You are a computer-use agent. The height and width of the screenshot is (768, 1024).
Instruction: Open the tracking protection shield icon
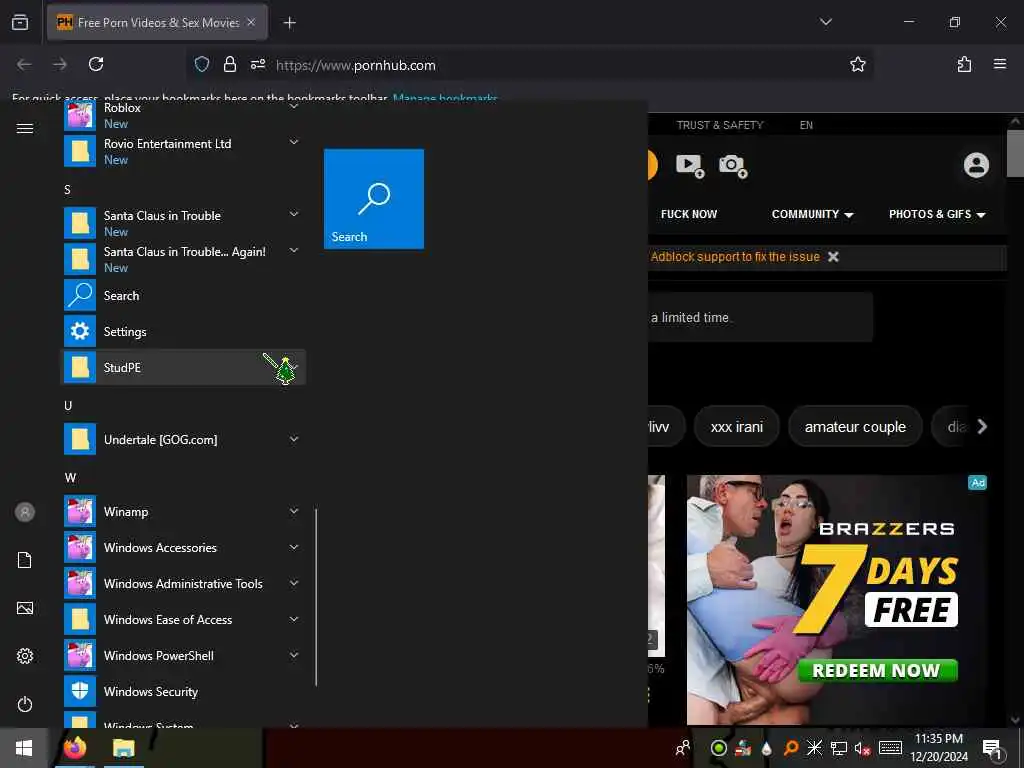202,64
